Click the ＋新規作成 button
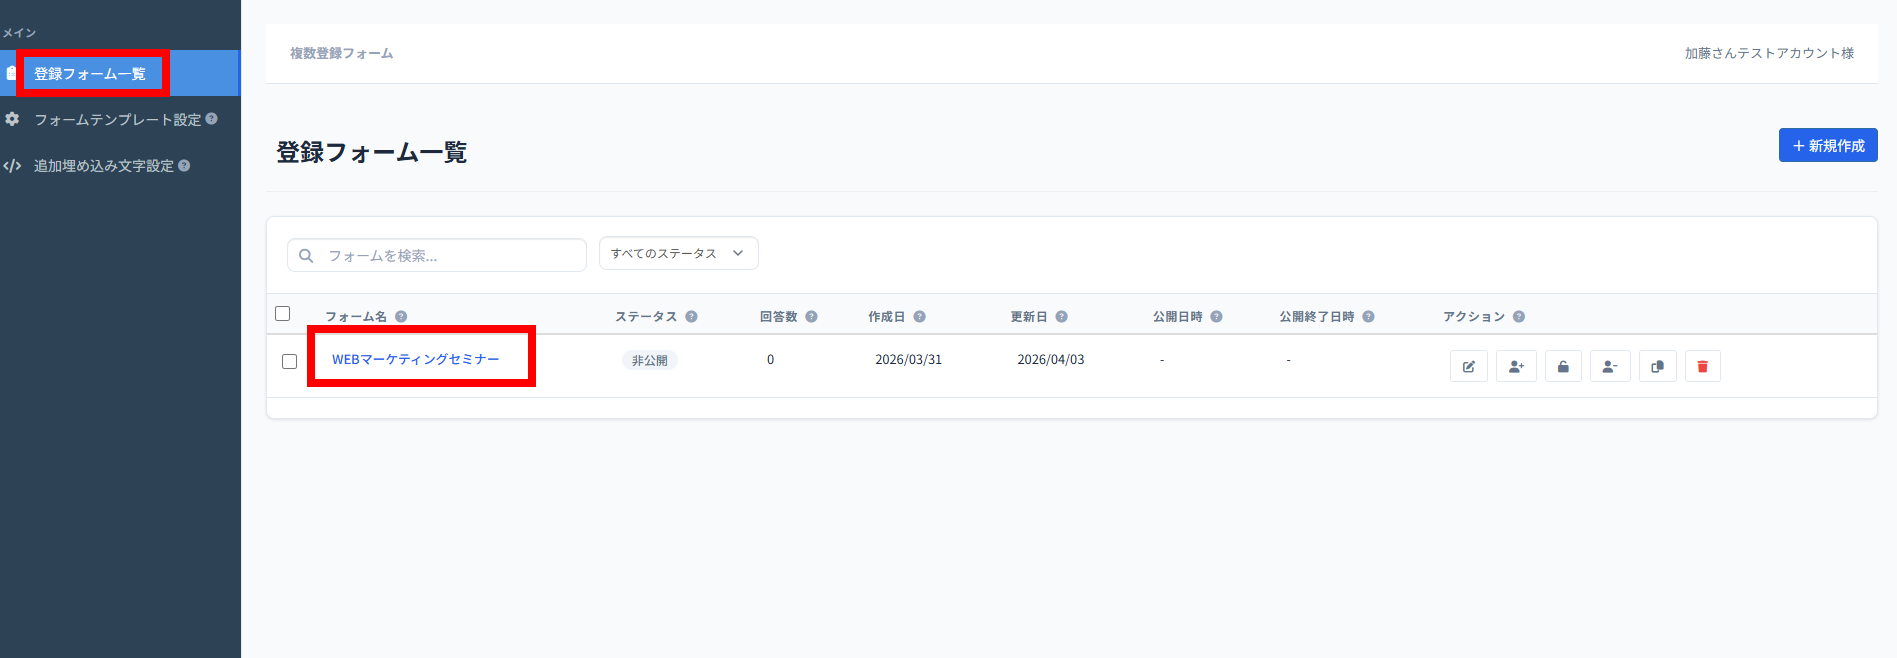This screenshot has height=658, width=1897. (1827, 146)
